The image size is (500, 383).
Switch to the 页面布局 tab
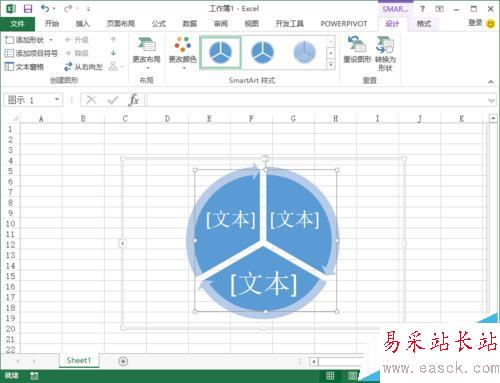point(121,24)
